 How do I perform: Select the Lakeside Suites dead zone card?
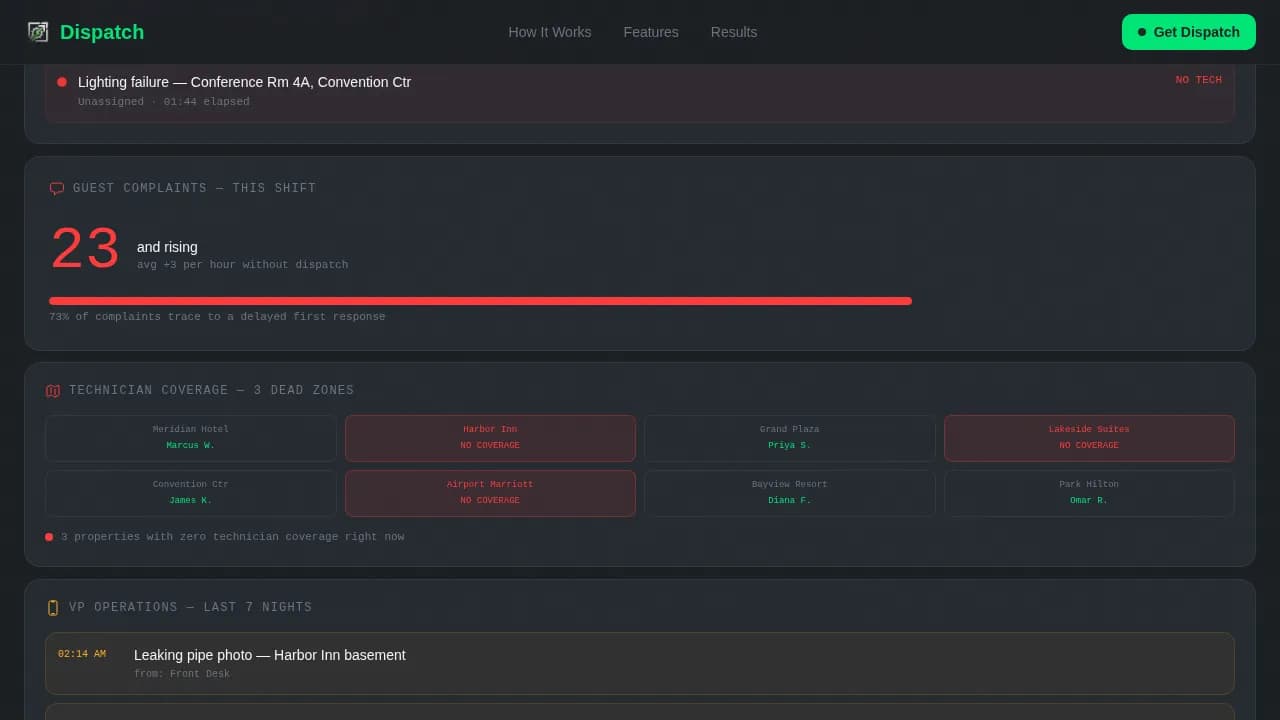(x=1089, y=437)
